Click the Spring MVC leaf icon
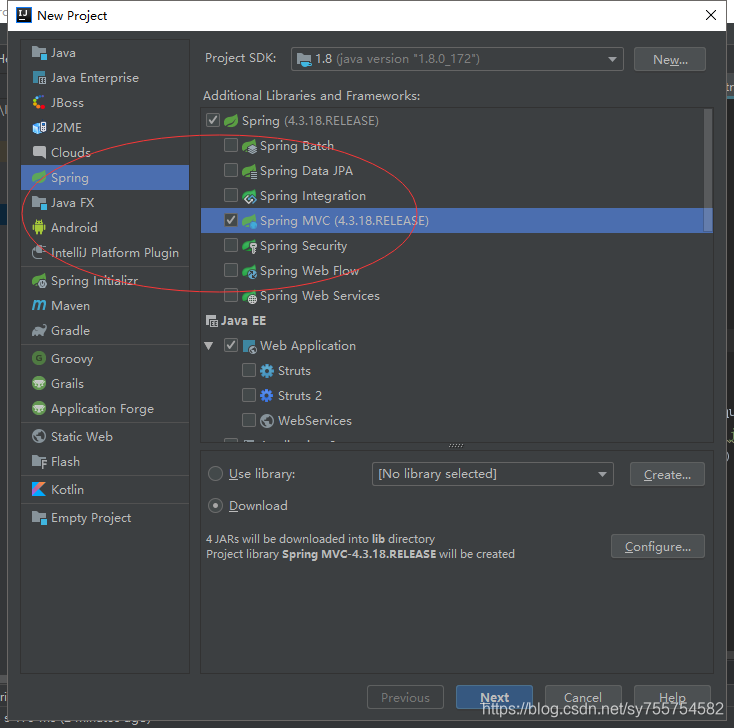Screen dimensions: 734x728 coord(250,221)
